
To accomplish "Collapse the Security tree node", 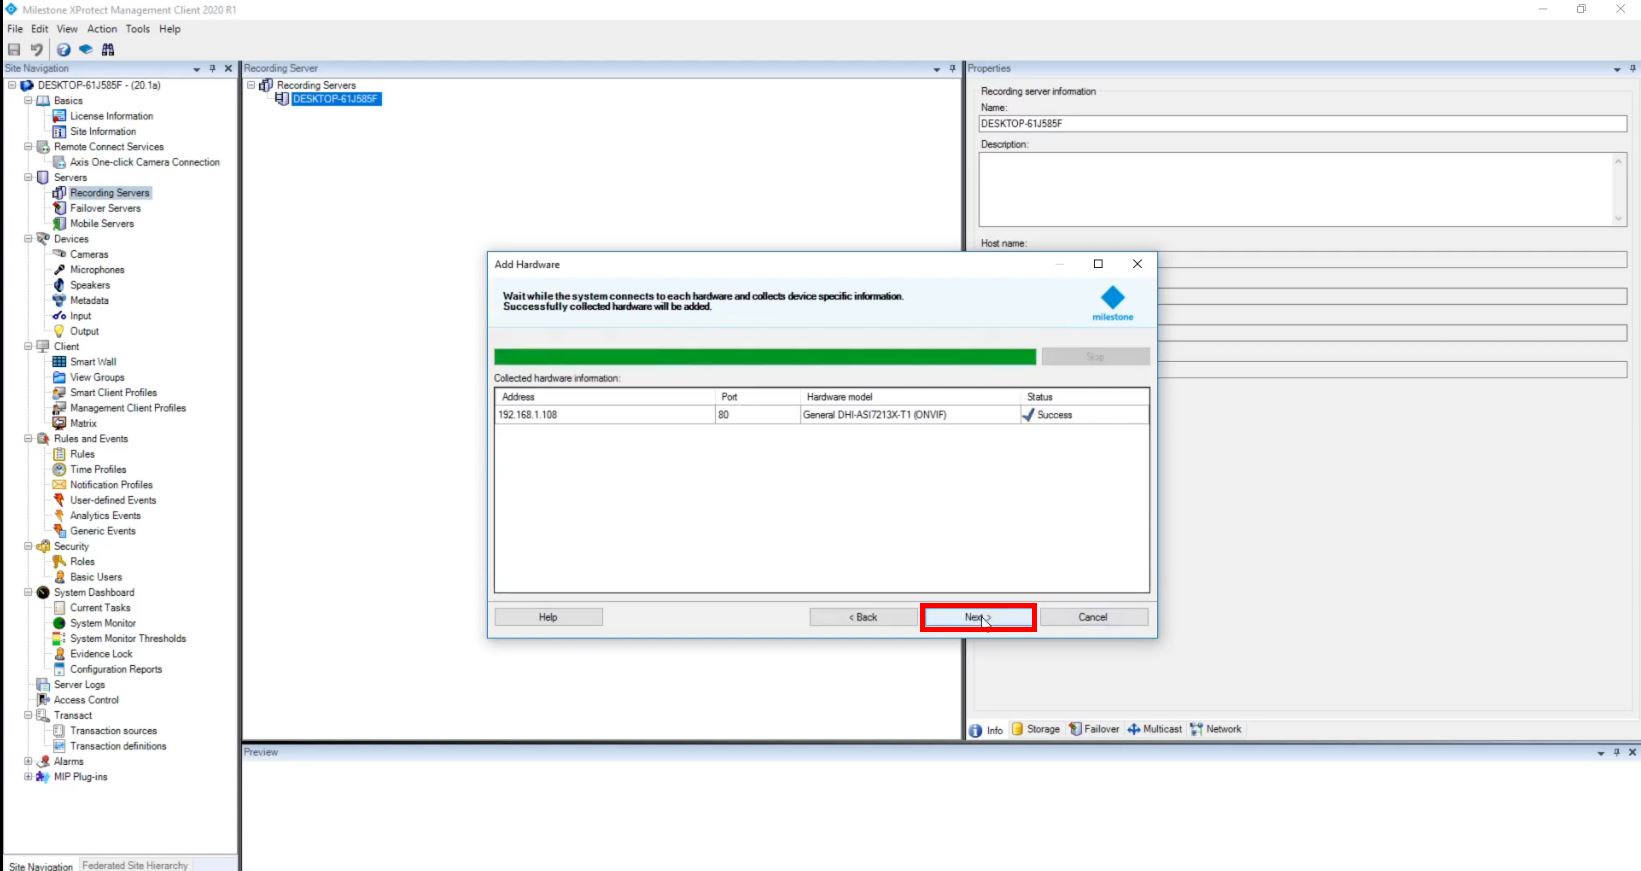I will point(28,546).
